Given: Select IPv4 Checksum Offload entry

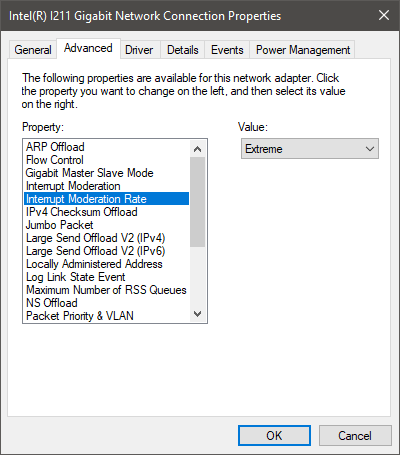Looking at the screenshot, I should coord(107,212).
